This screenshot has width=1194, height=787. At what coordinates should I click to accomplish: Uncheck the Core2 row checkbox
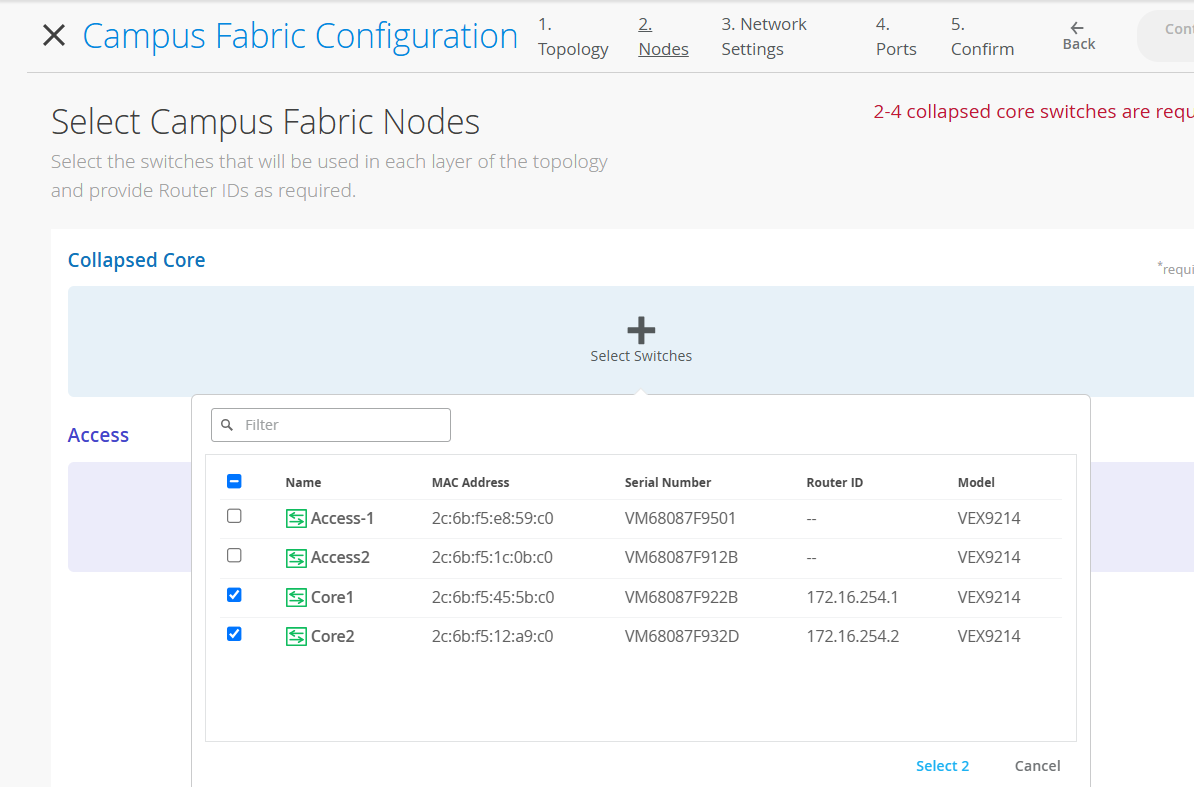pos(234,634)
